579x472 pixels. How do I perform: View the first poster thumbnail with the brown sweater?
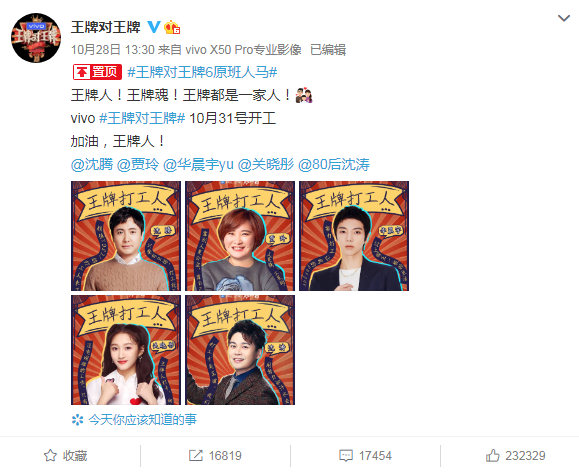pos(126,236)
